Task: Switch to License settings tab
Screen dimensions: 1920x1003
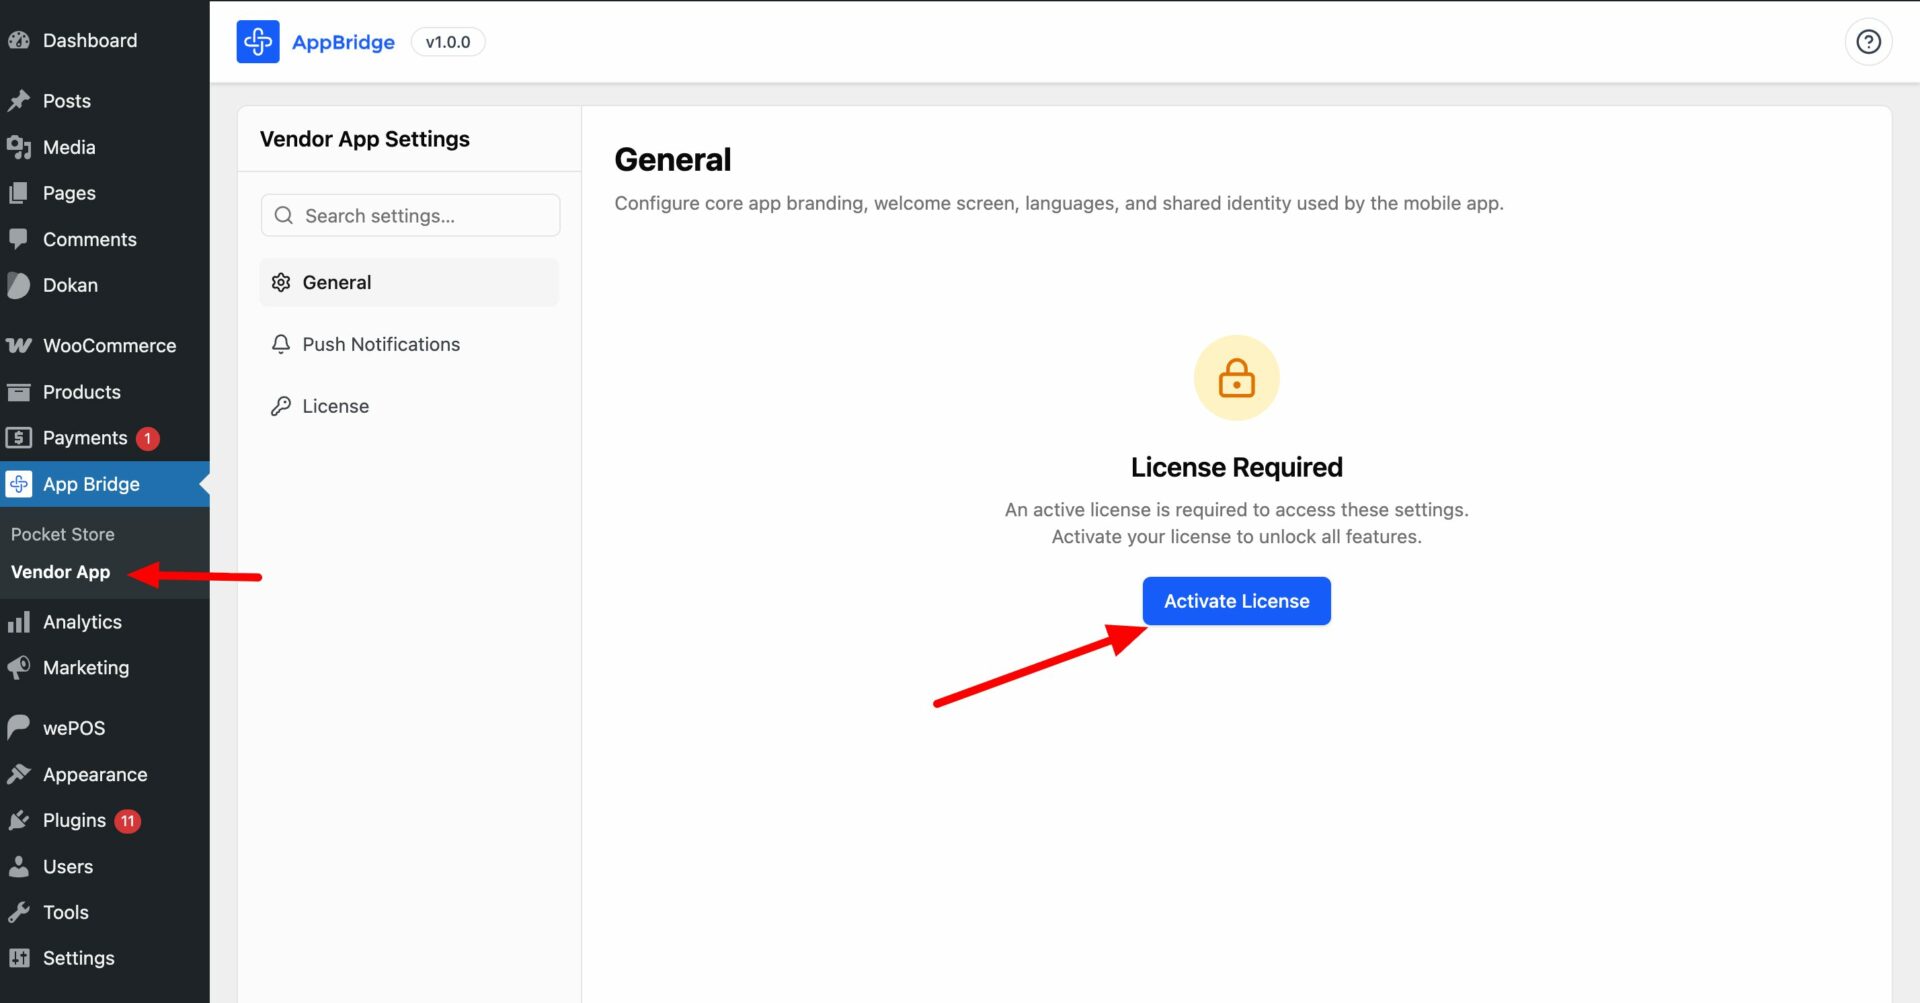Action: tap(409, 406)
